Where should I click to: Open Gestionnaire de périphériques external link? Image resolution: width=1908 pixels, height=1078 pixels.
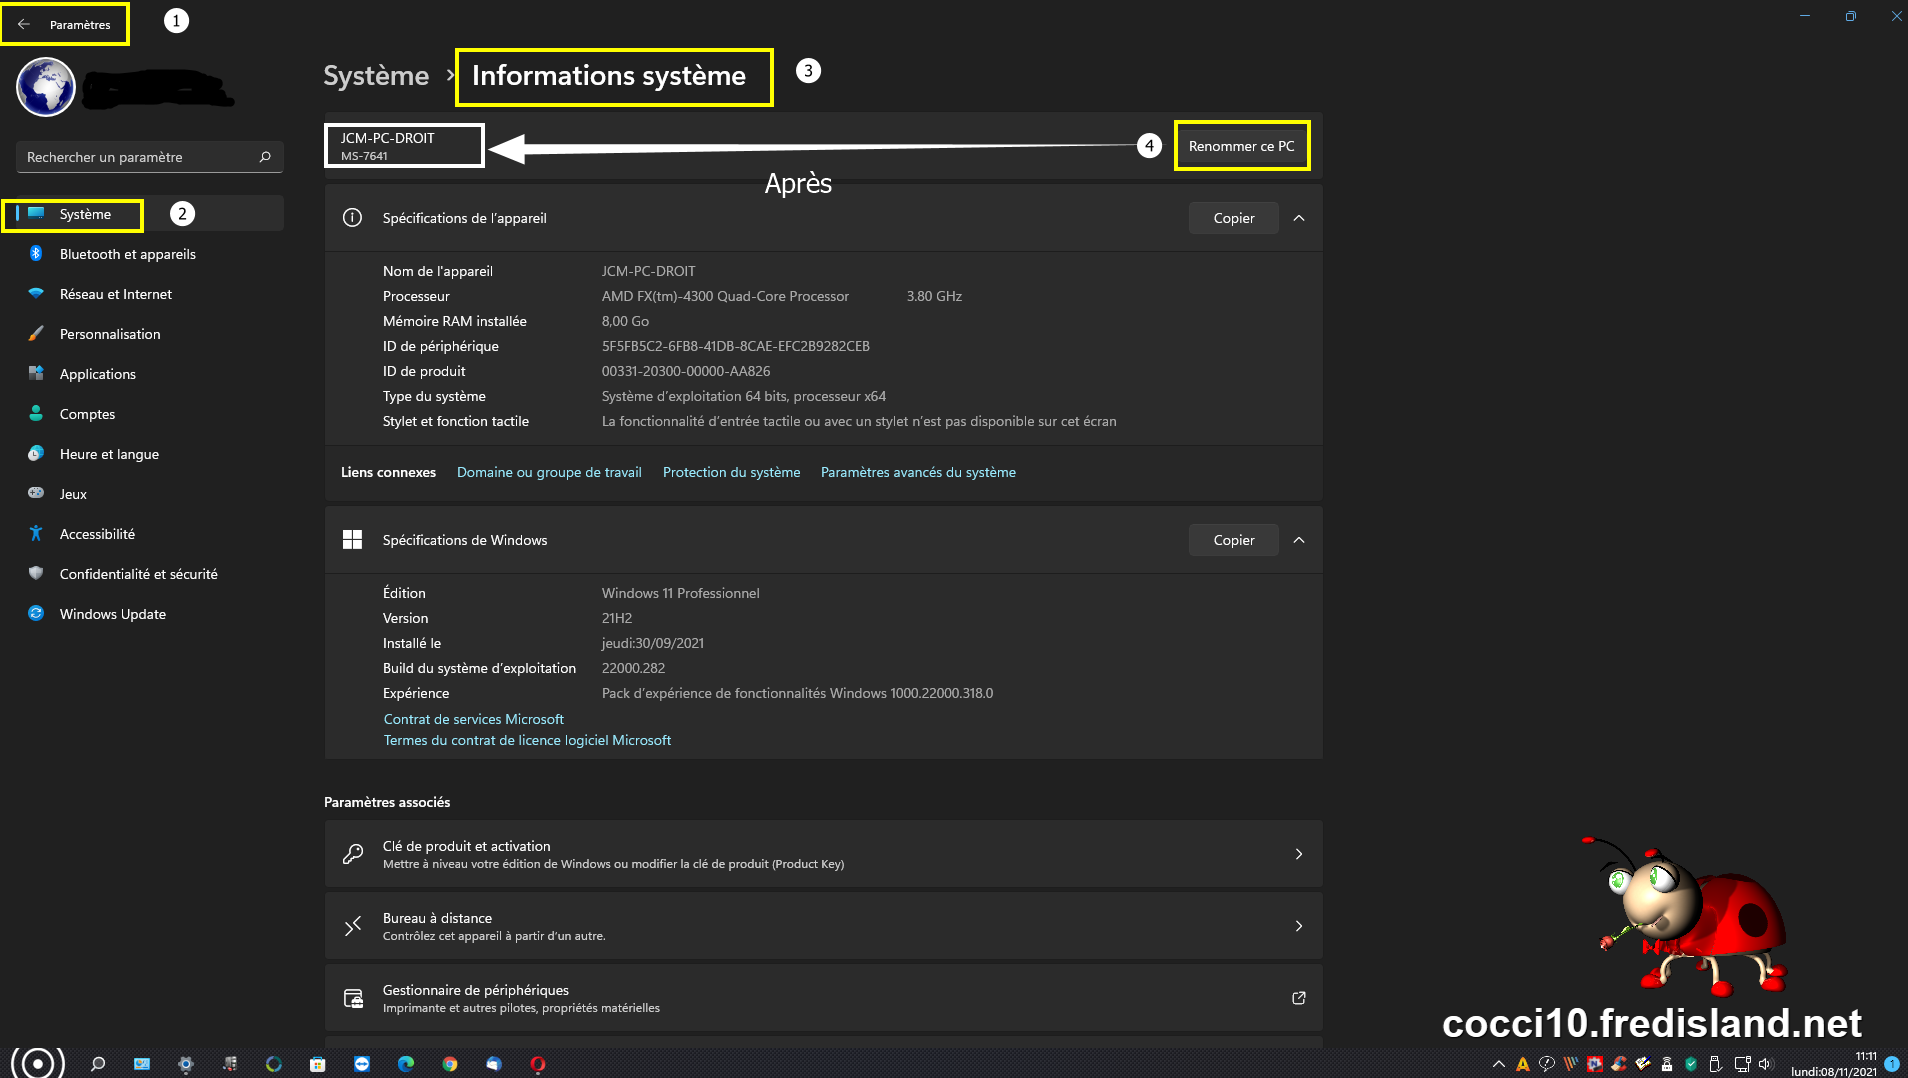[x=1298, y=998]
